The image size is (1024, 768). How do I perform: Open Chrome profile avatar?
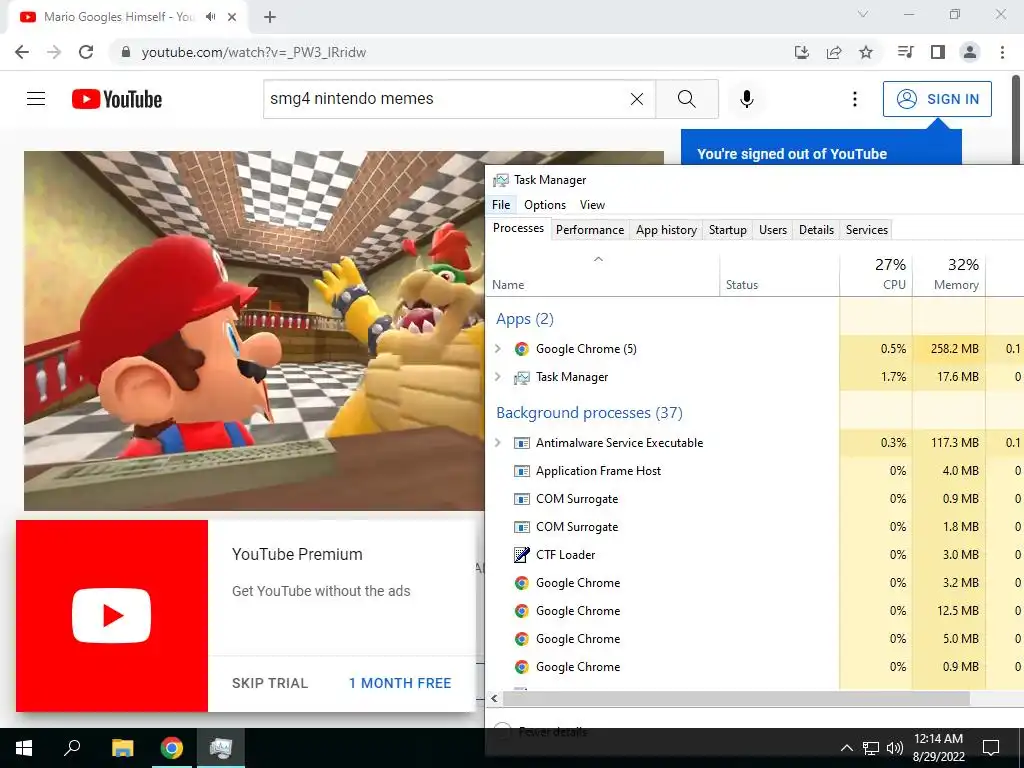[x=970, y=52]
